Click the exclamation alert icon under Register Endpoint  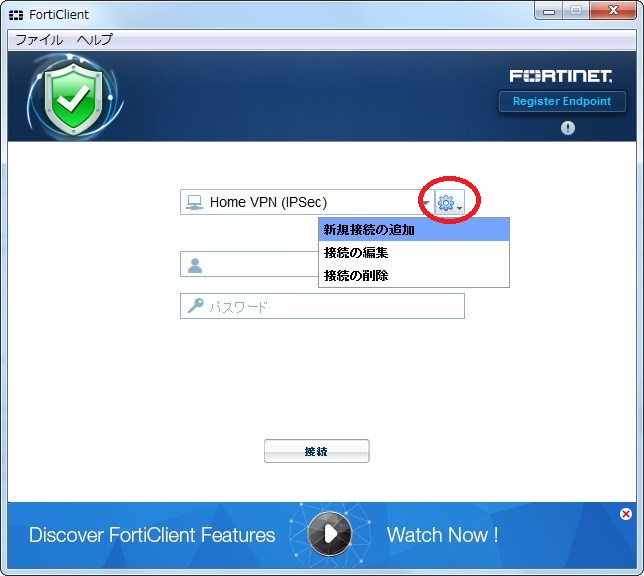[x=568, y=128]
